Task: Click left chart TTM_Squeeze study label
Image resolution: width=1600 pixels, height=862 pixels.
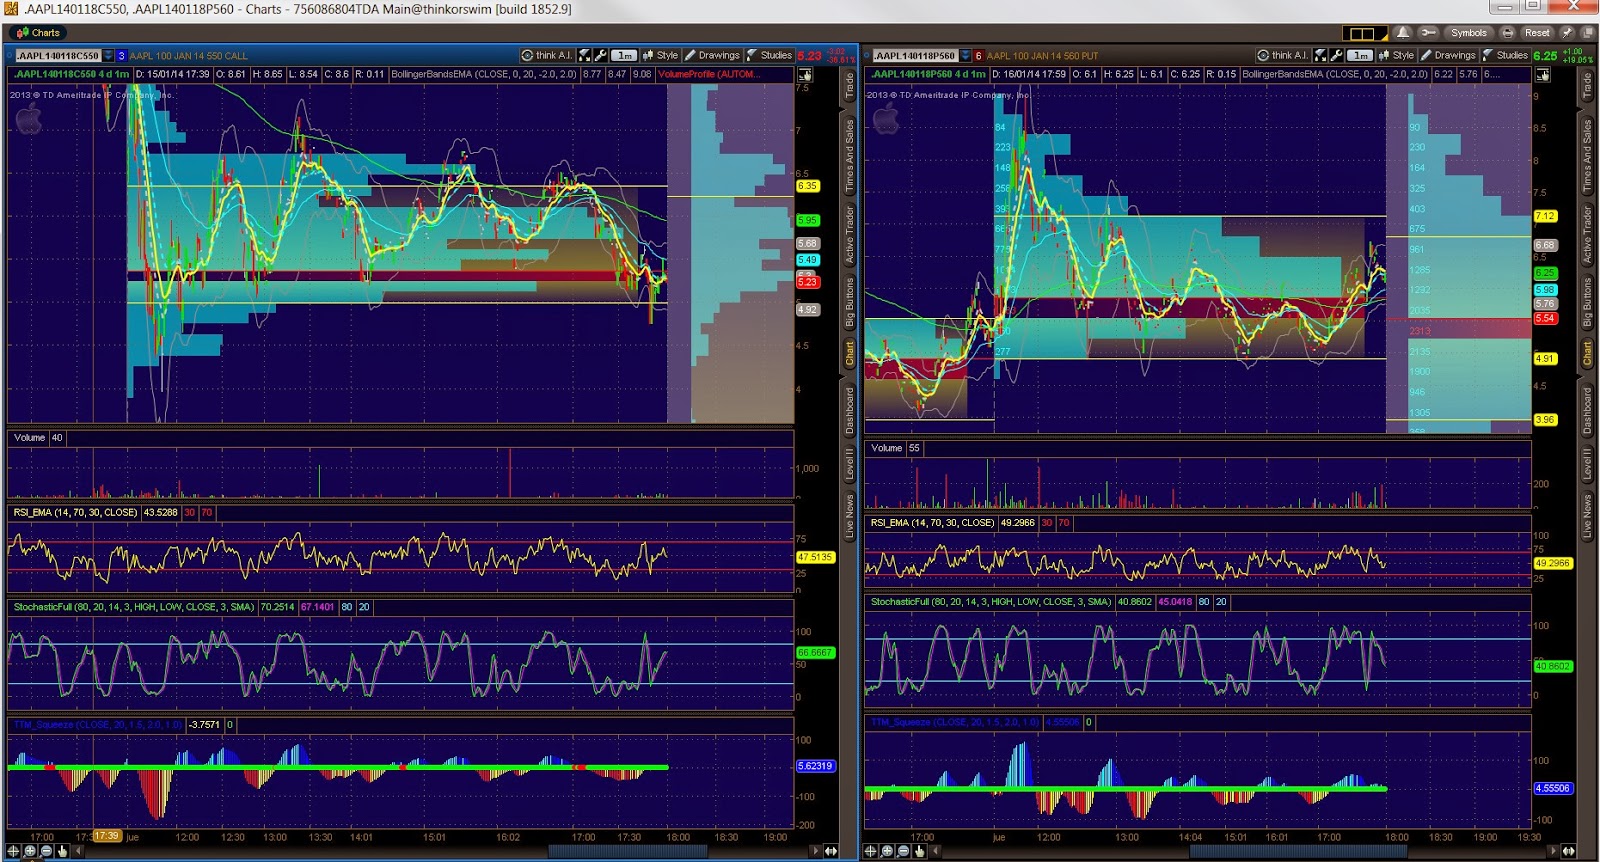Action: [98, 725]
